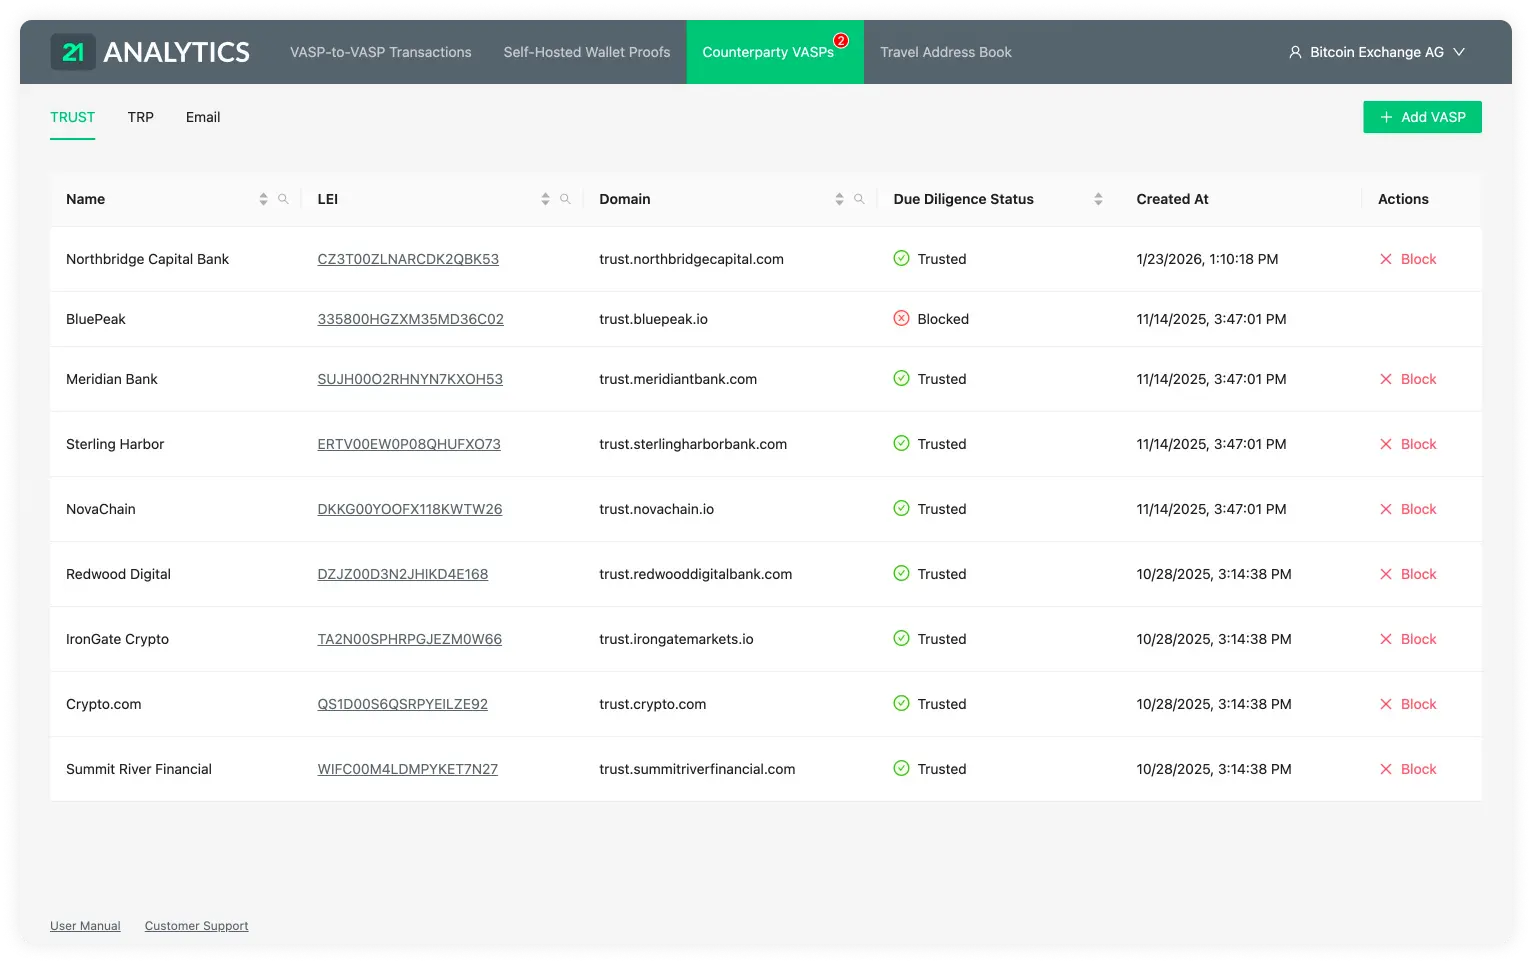
Task: Click the Created At column header
Action: (1172, 199)
